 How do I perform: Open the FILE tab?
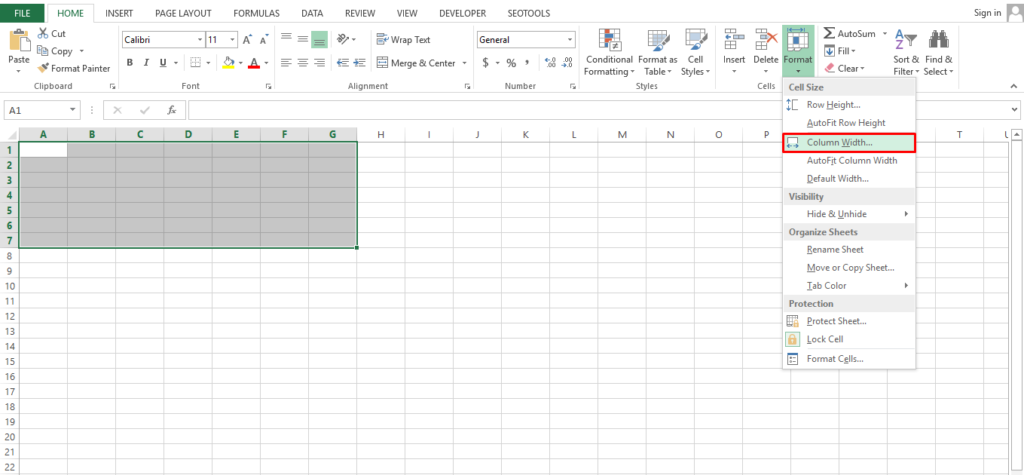click(22, 13)
